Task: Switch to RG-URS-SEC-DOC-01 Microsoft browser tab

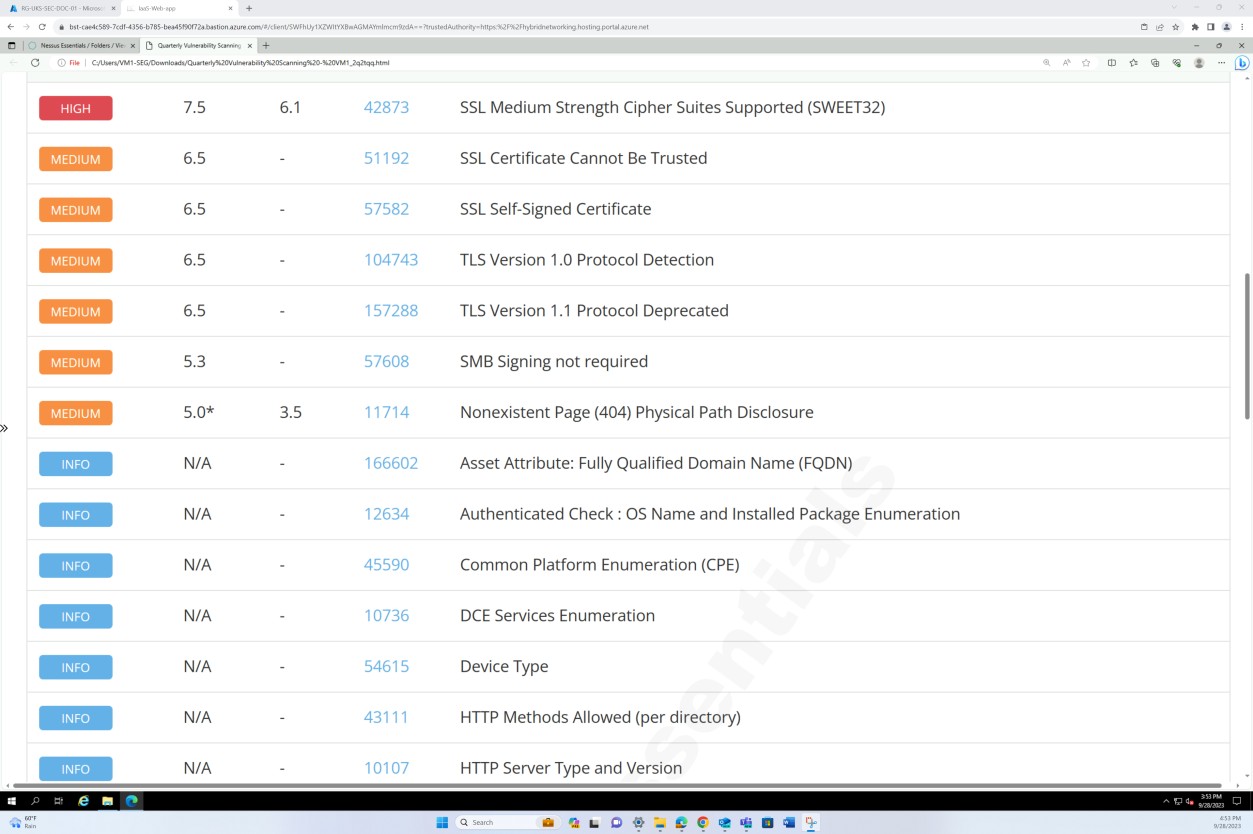Action: pos(60,8)
